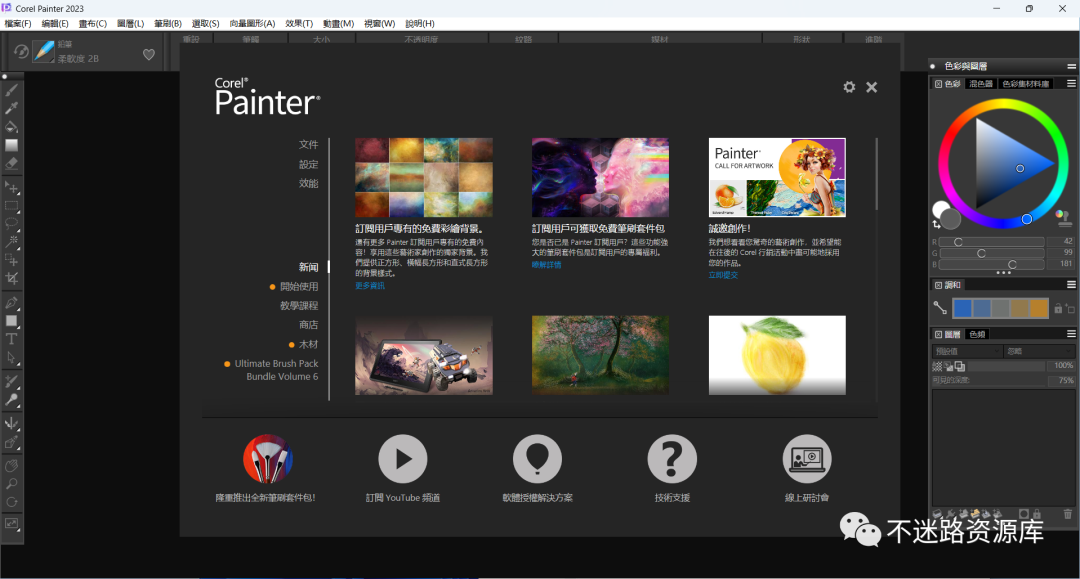The image size is (1080, 579).
Task: Click the clone color stamp icon
Action: click(1063, 218)
